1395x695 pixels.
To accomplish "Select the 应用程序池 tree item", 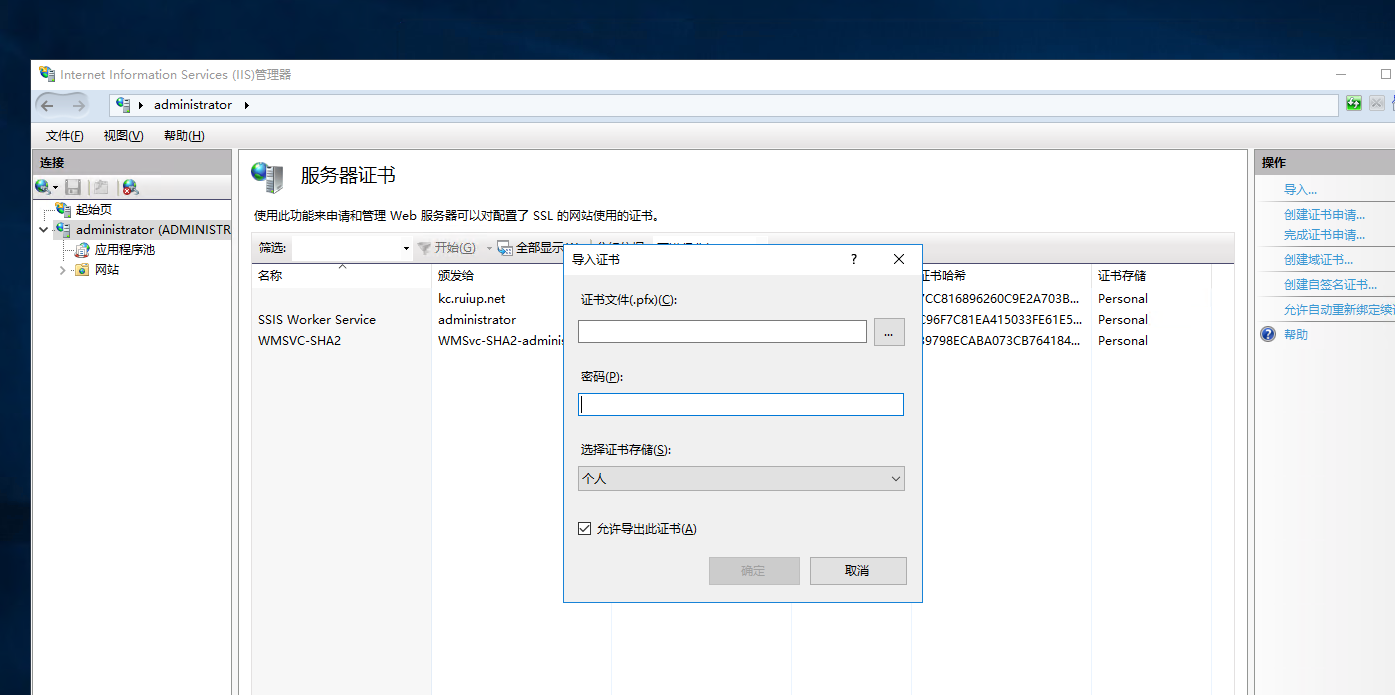I will tap(125, 250).
